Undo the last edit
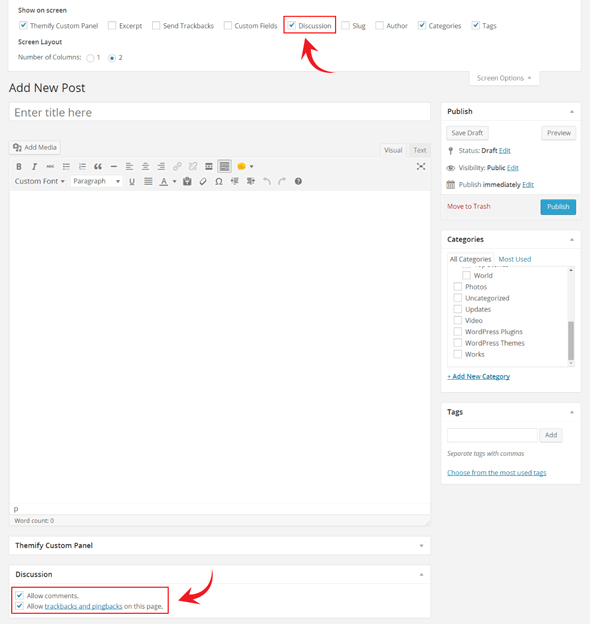590x624 pixels. pyautogui.click(x=267, y=181)
